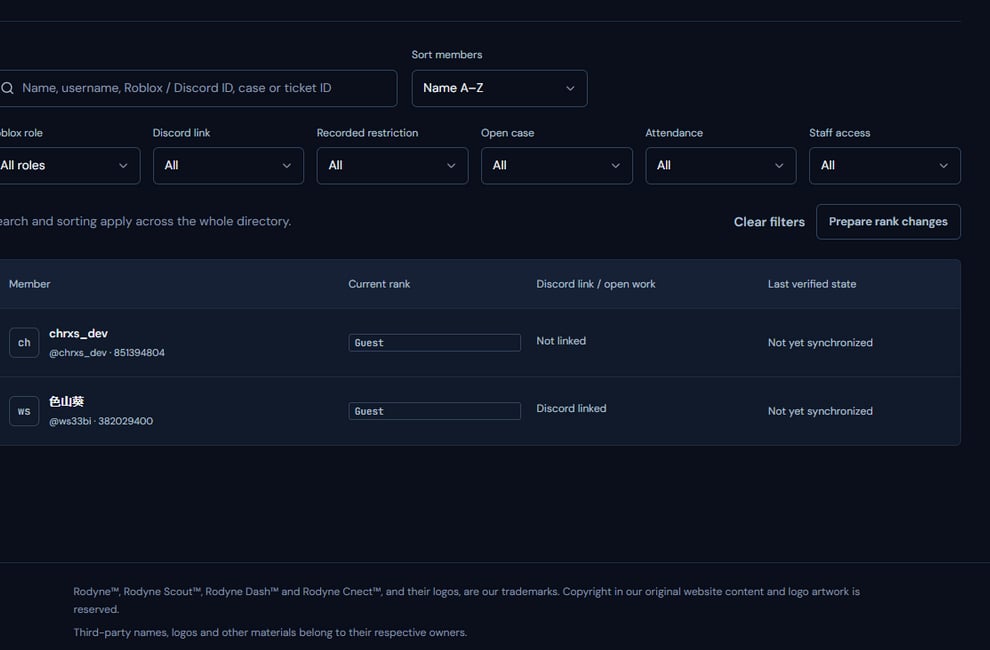
Task: Open the Sort members dropdown
Action: point(499,88)
